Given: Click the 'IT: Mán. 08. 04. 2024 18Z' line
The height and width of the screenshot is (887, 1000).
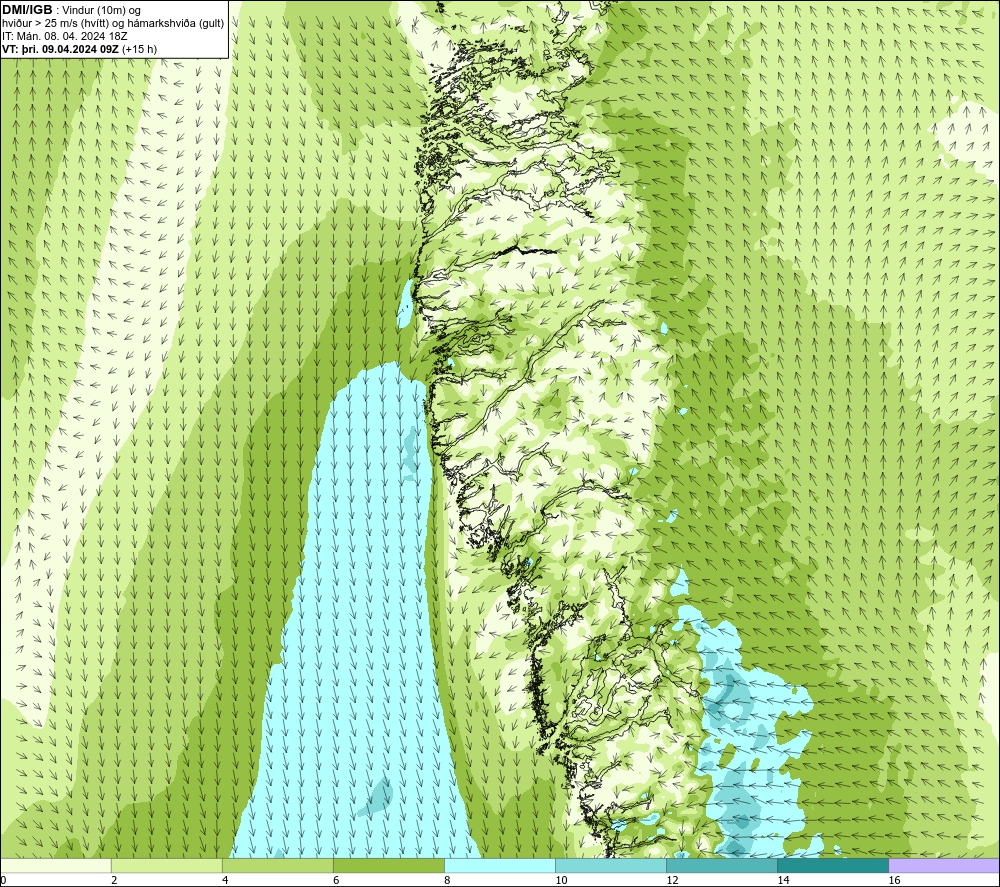Looking at the screenshot, I should 64,36.
